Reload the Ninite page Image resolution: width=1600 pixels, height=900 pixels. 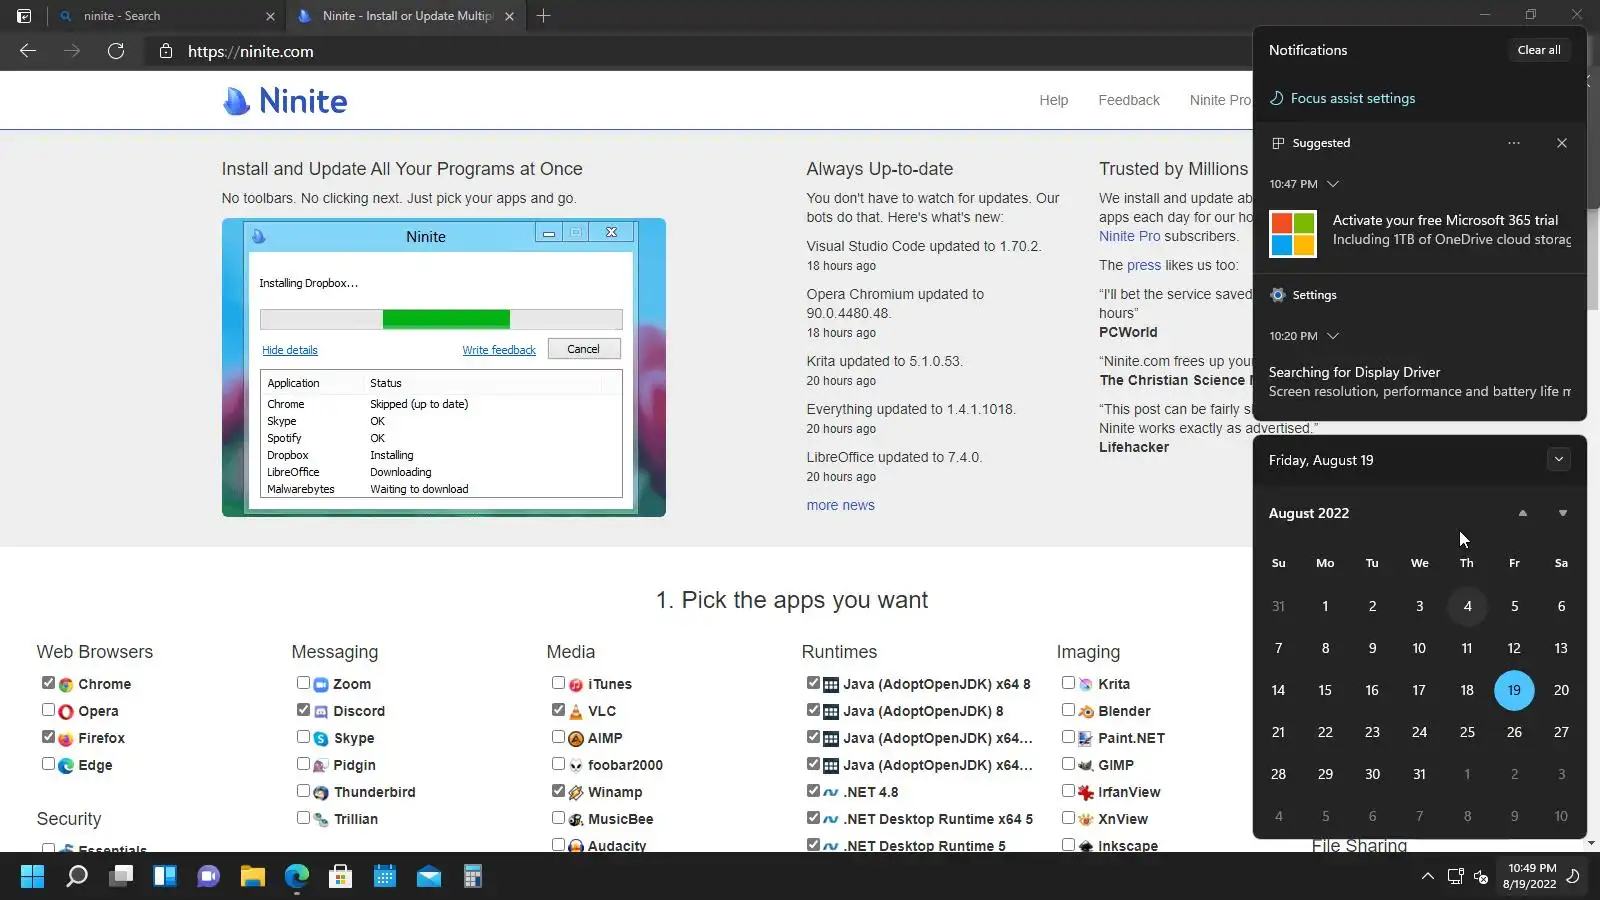116,51
